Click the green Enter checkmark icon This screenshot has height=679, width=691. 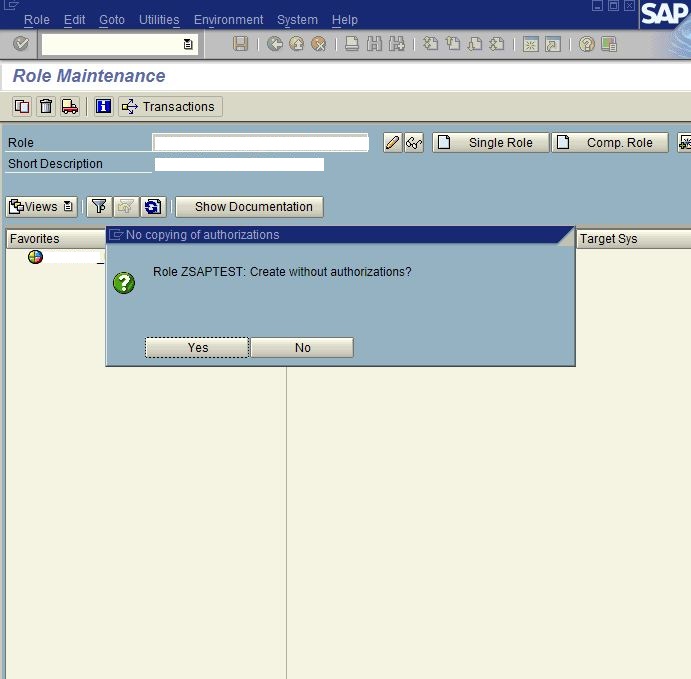coord(21,44)
